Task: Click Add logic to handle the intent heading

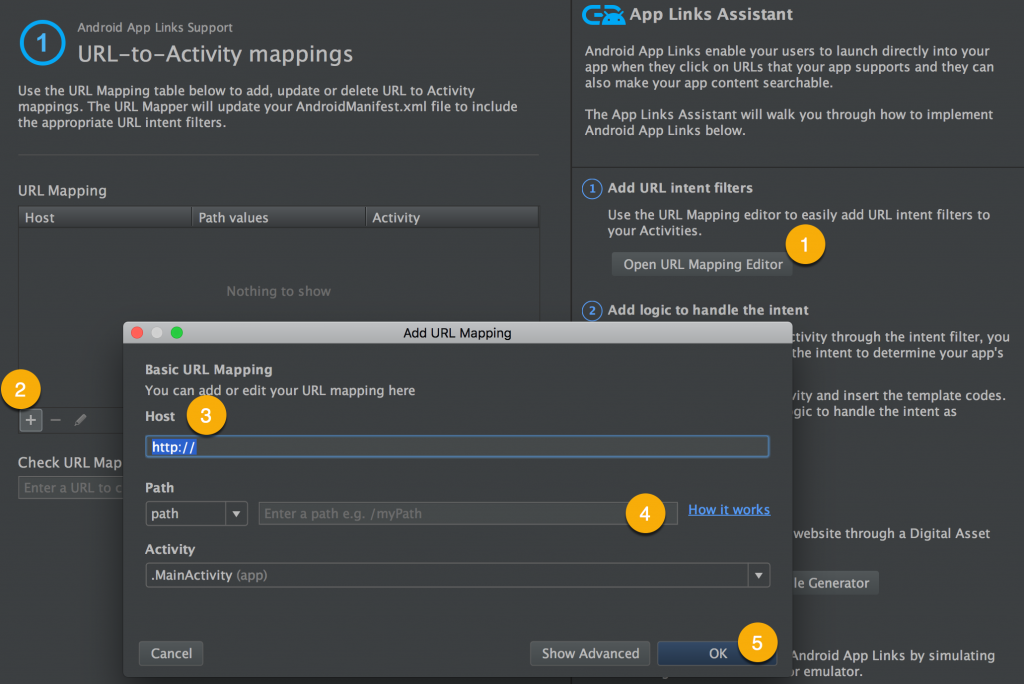Action: [708, 310]
